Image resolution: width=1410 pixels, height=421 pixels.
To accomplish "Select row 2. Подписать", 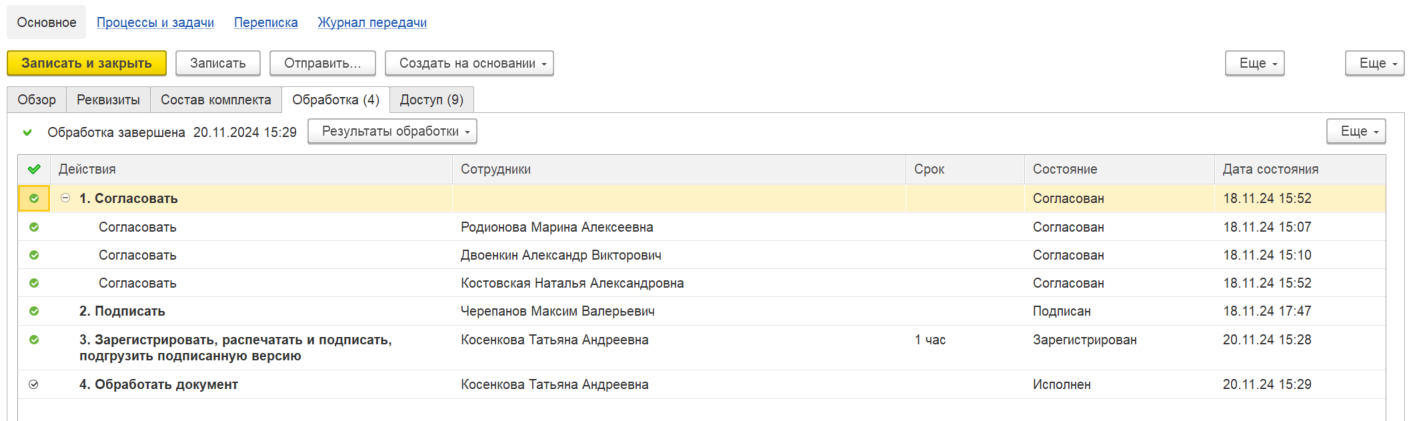I will point(702,311).
